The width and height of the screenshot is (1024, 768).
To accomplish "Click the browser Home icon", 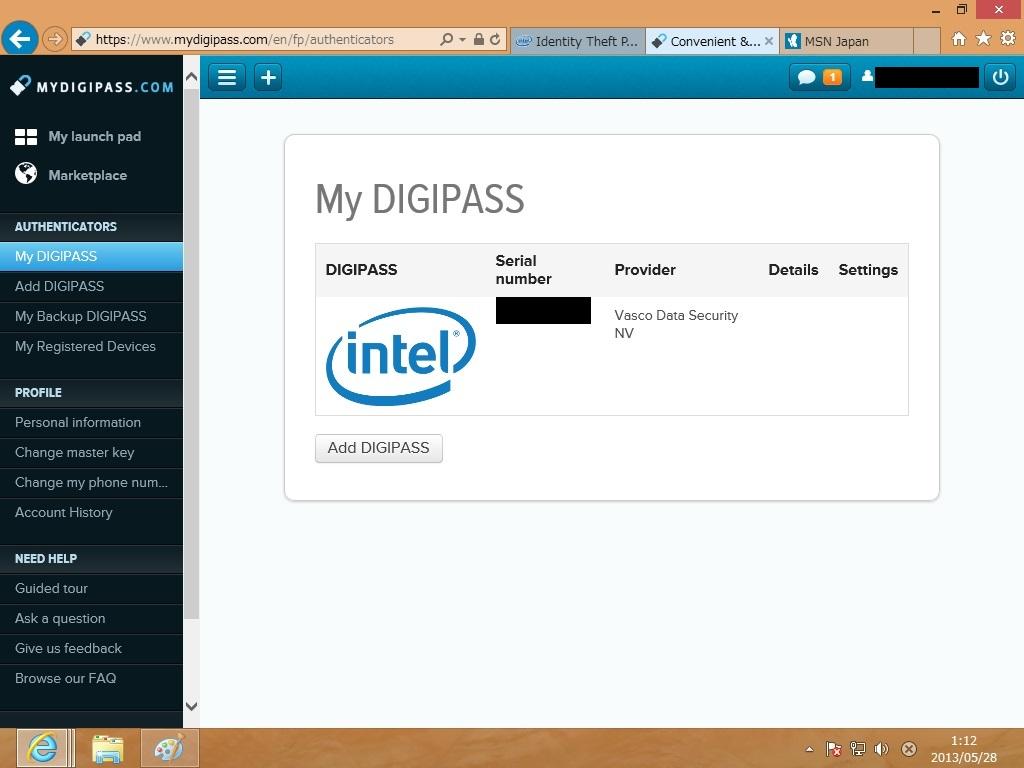I will (959, 39).
